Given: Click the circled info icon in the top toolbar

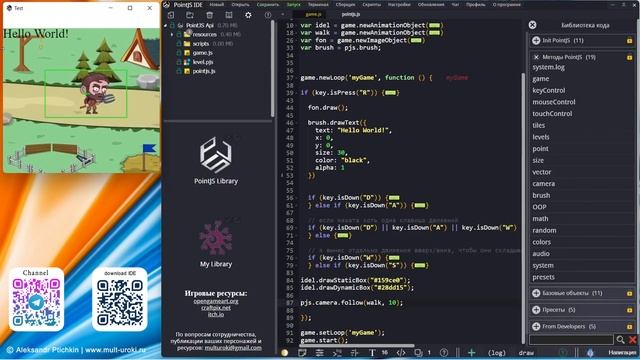Looking at the screenshot, I should coord(268,15).
